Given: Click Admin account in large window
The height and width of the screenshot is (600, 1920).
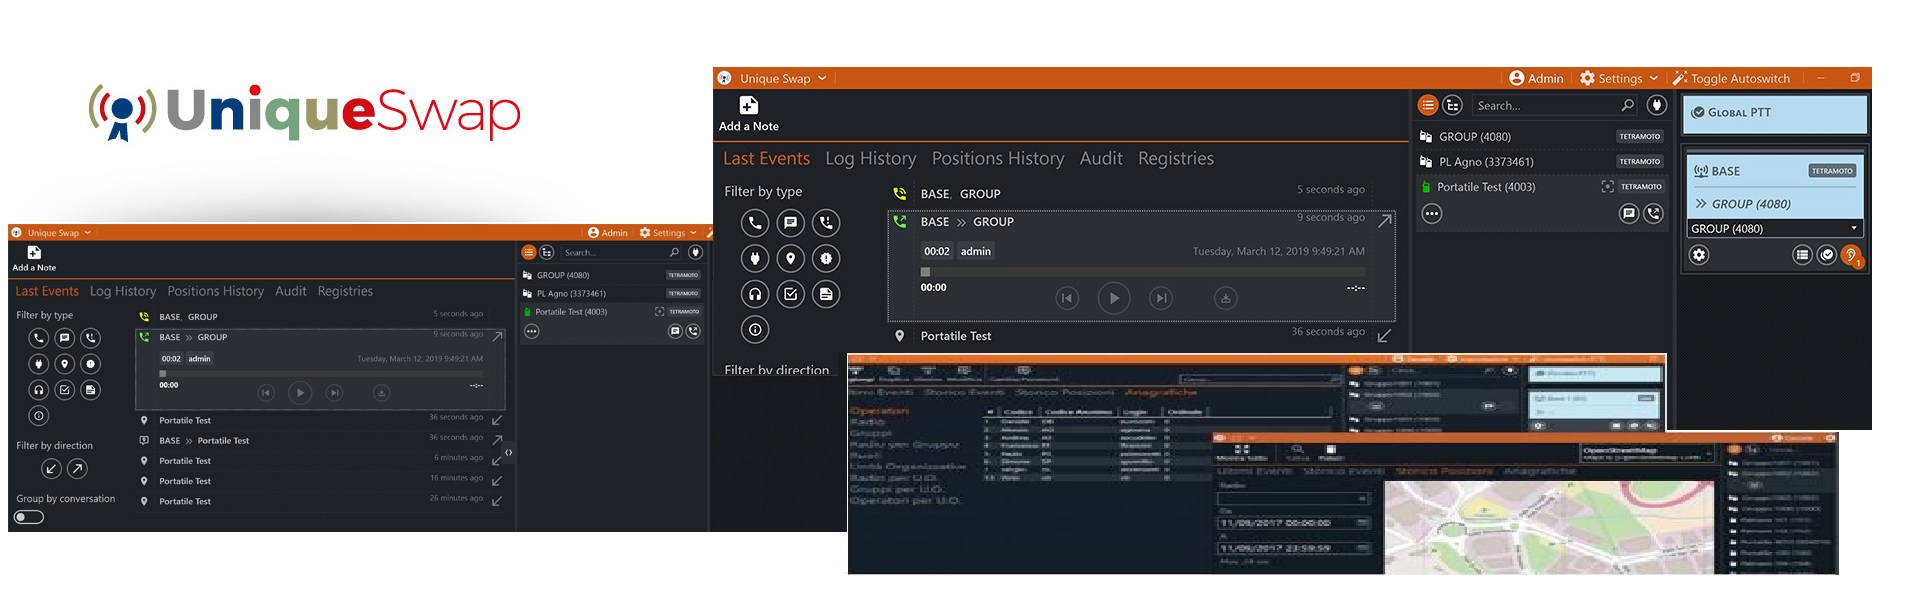Looking at the screenshot, I should [x=1536, y=78].
